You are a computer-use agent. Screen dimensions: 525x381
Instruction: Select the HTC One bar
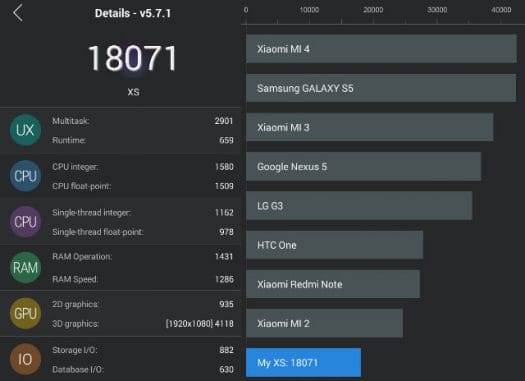pos(334,245)
